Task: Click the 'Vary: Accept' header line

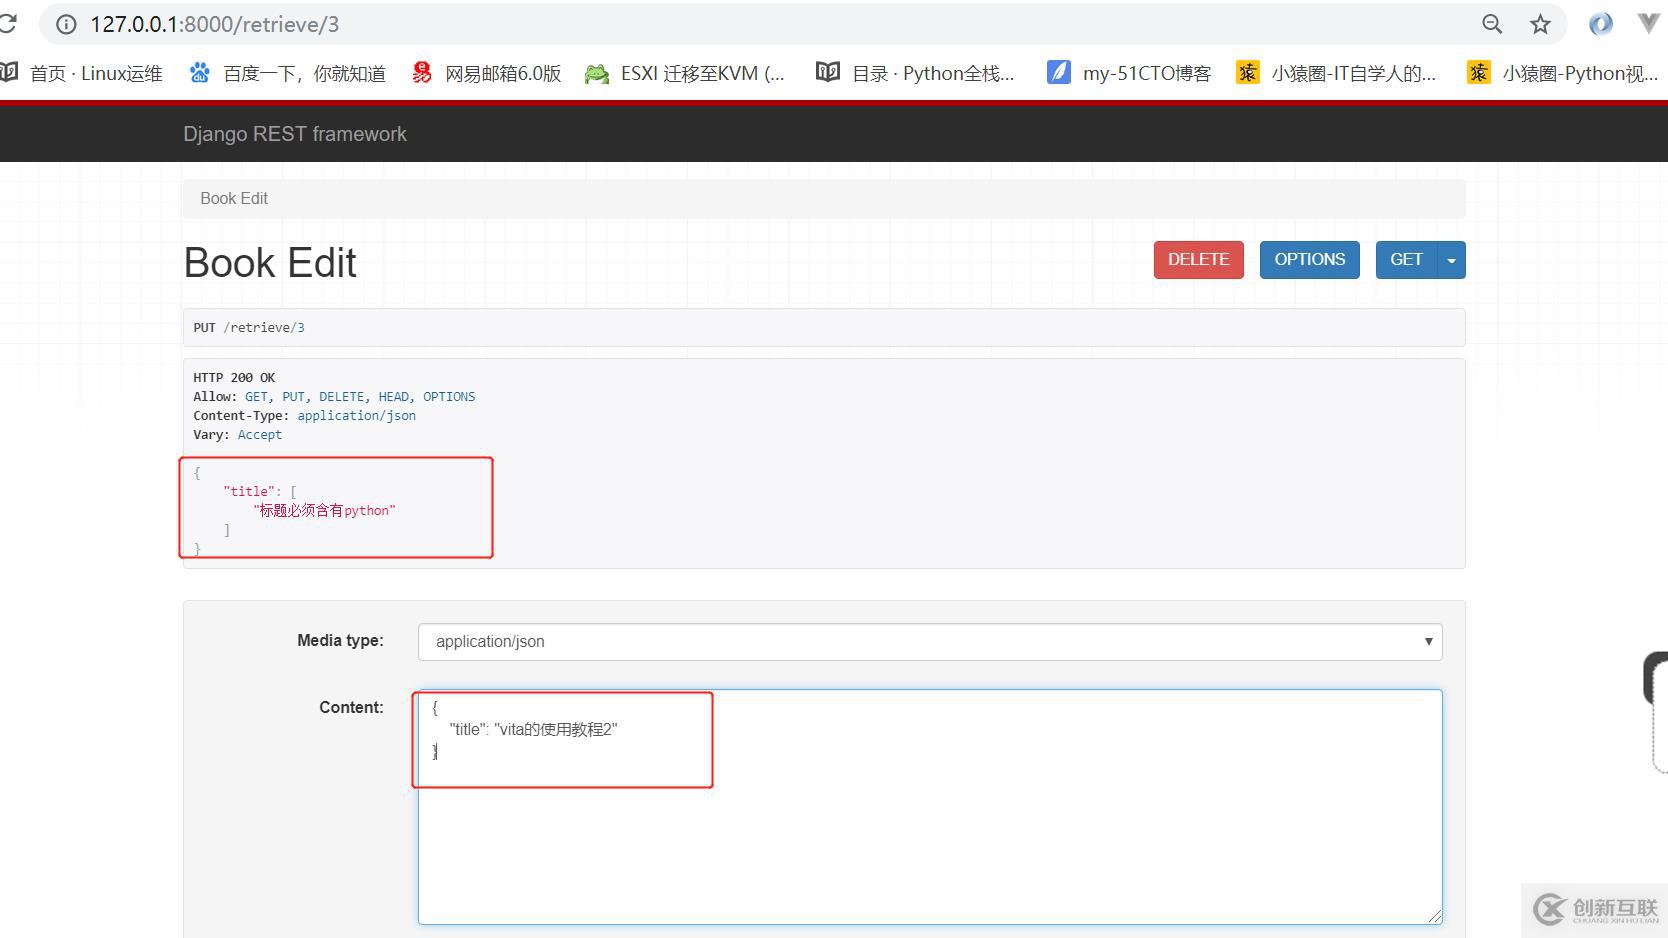Action: (x=238, y=435)
